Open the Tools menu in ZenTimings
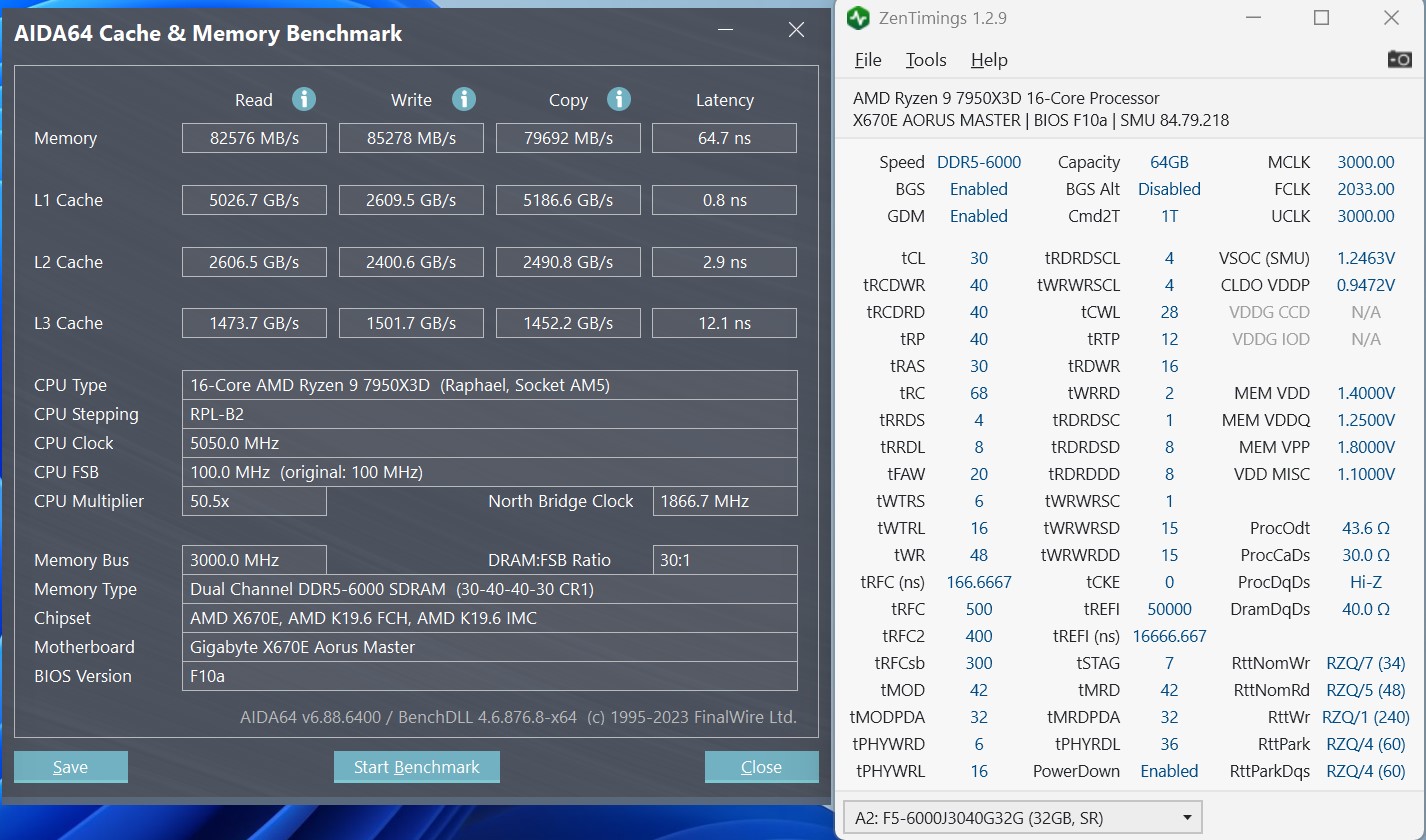Viewport: 1426px width, 840px height. tap(926, 60)
